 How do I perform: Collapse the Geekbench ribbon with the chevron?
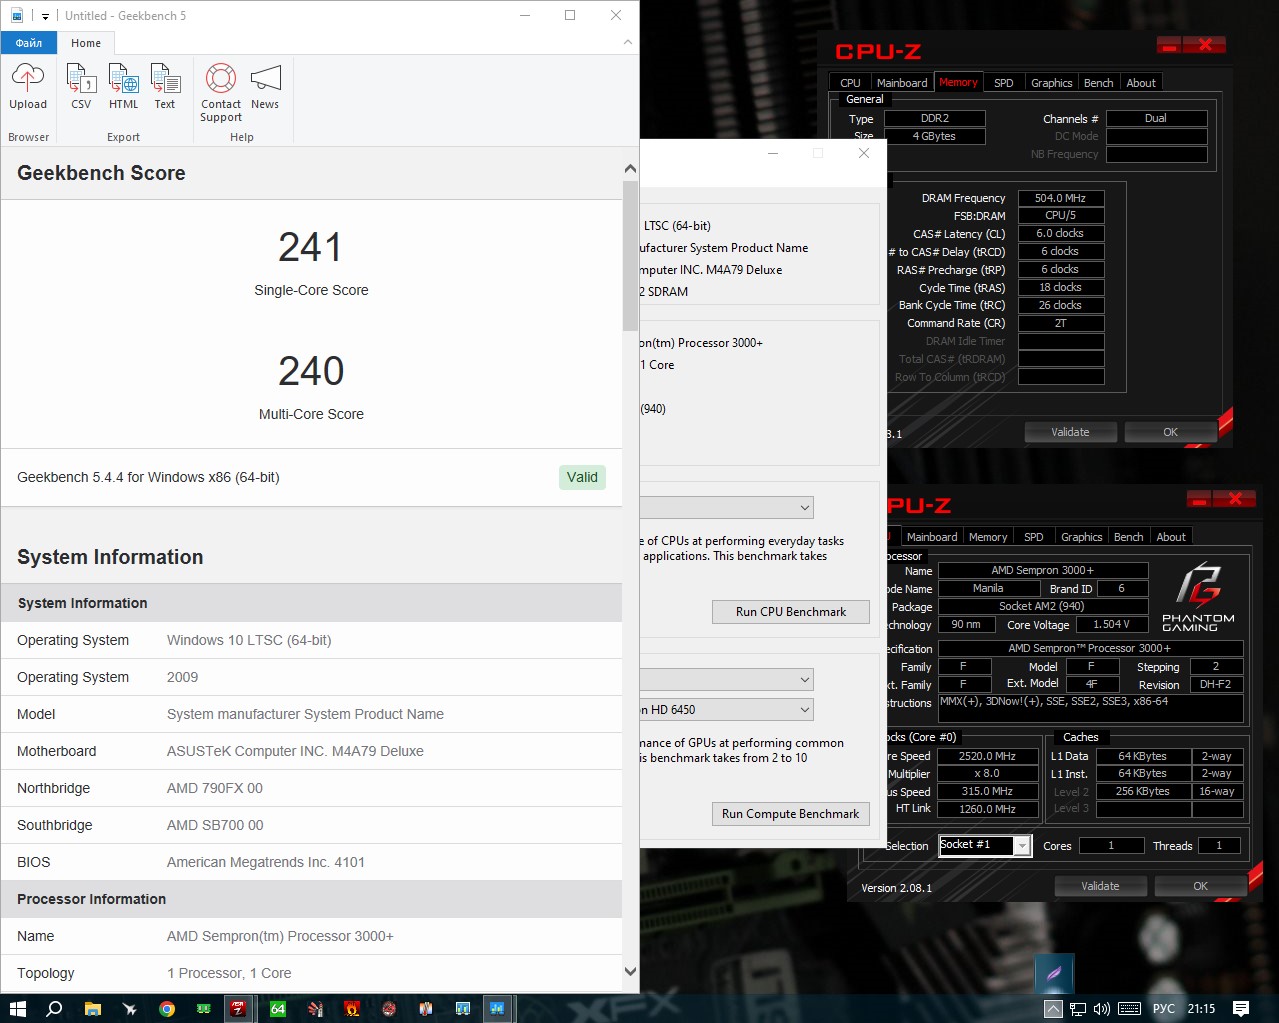627,42
